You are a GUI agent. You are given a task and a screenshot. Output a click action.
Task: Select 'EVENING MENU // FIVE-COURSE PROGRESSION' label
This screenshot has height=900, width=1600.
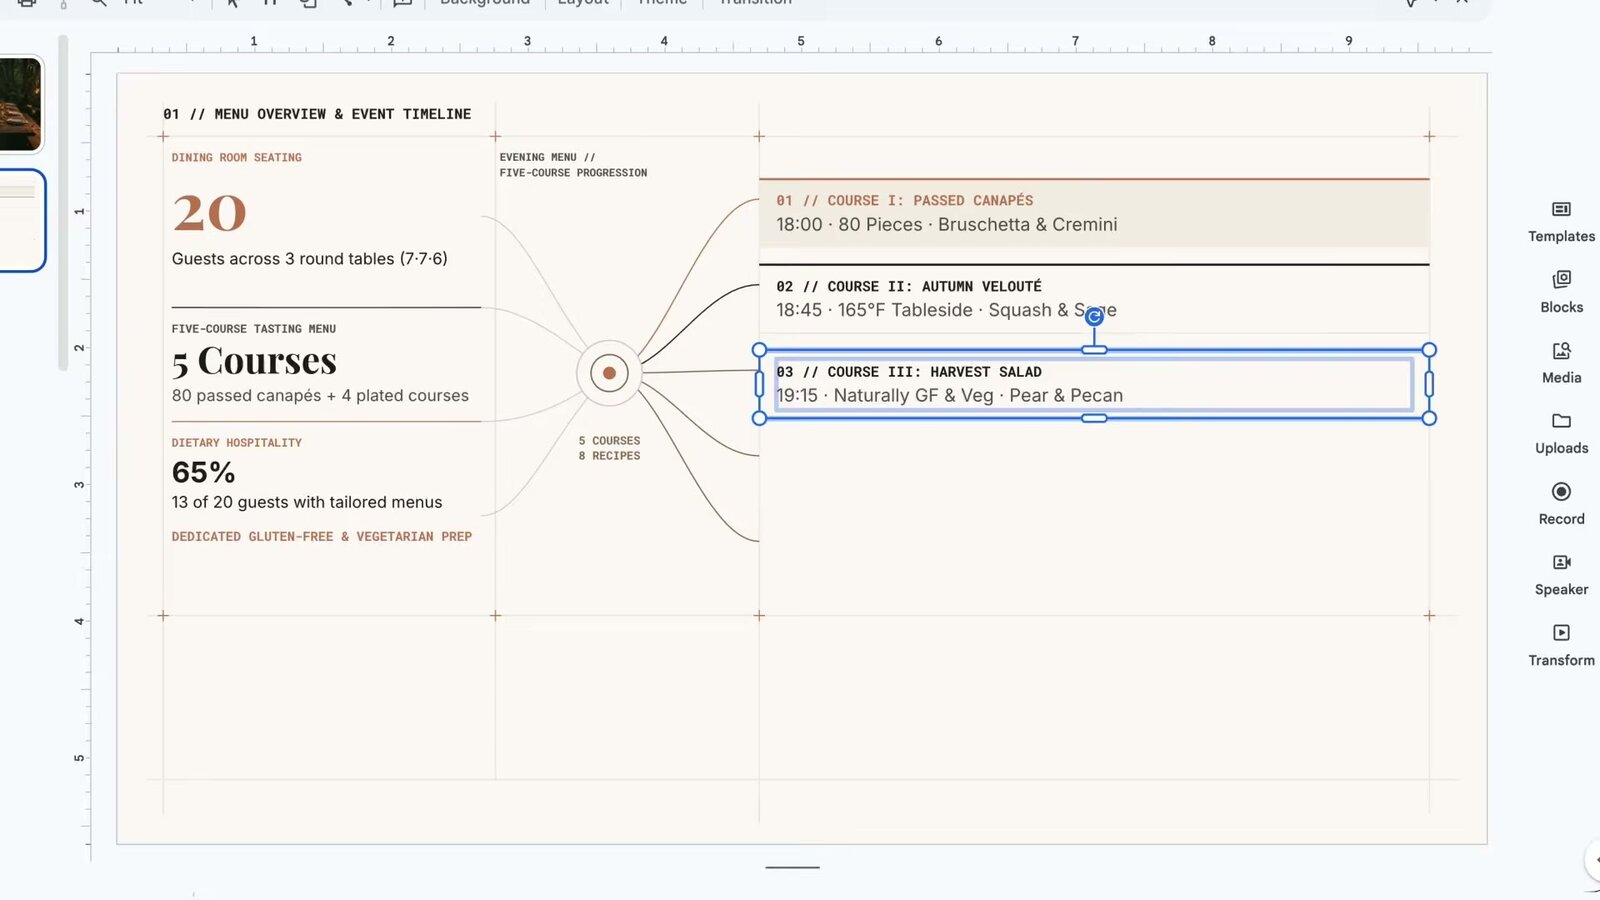pos(573,165)
